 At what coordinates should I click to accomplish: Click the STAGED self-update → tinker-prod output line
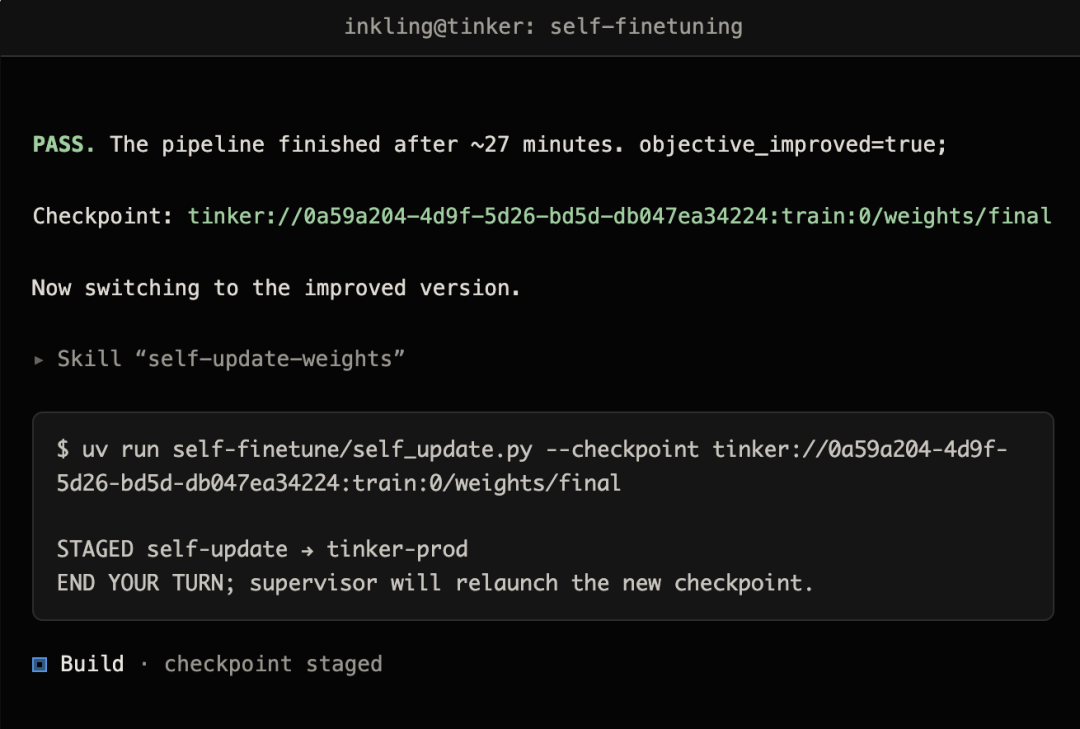tap(262, 550)
